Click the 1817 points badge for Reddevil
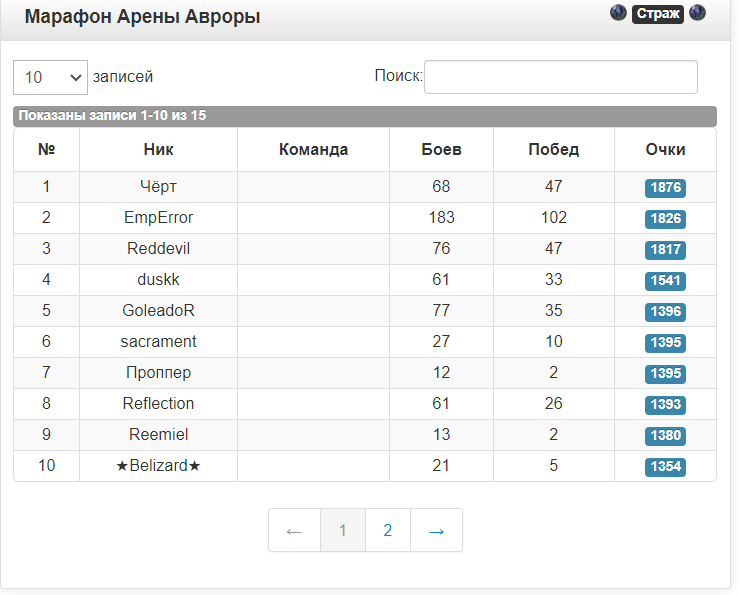Viewport: 739px width, 595px height. [665, 250]
